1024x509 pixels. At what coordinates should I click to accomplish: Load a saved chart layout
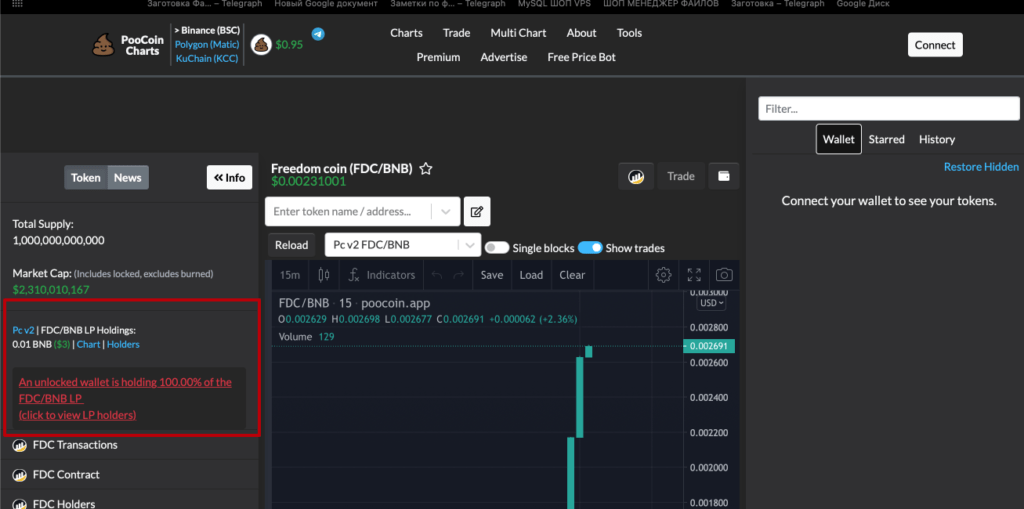click(531, 275)
